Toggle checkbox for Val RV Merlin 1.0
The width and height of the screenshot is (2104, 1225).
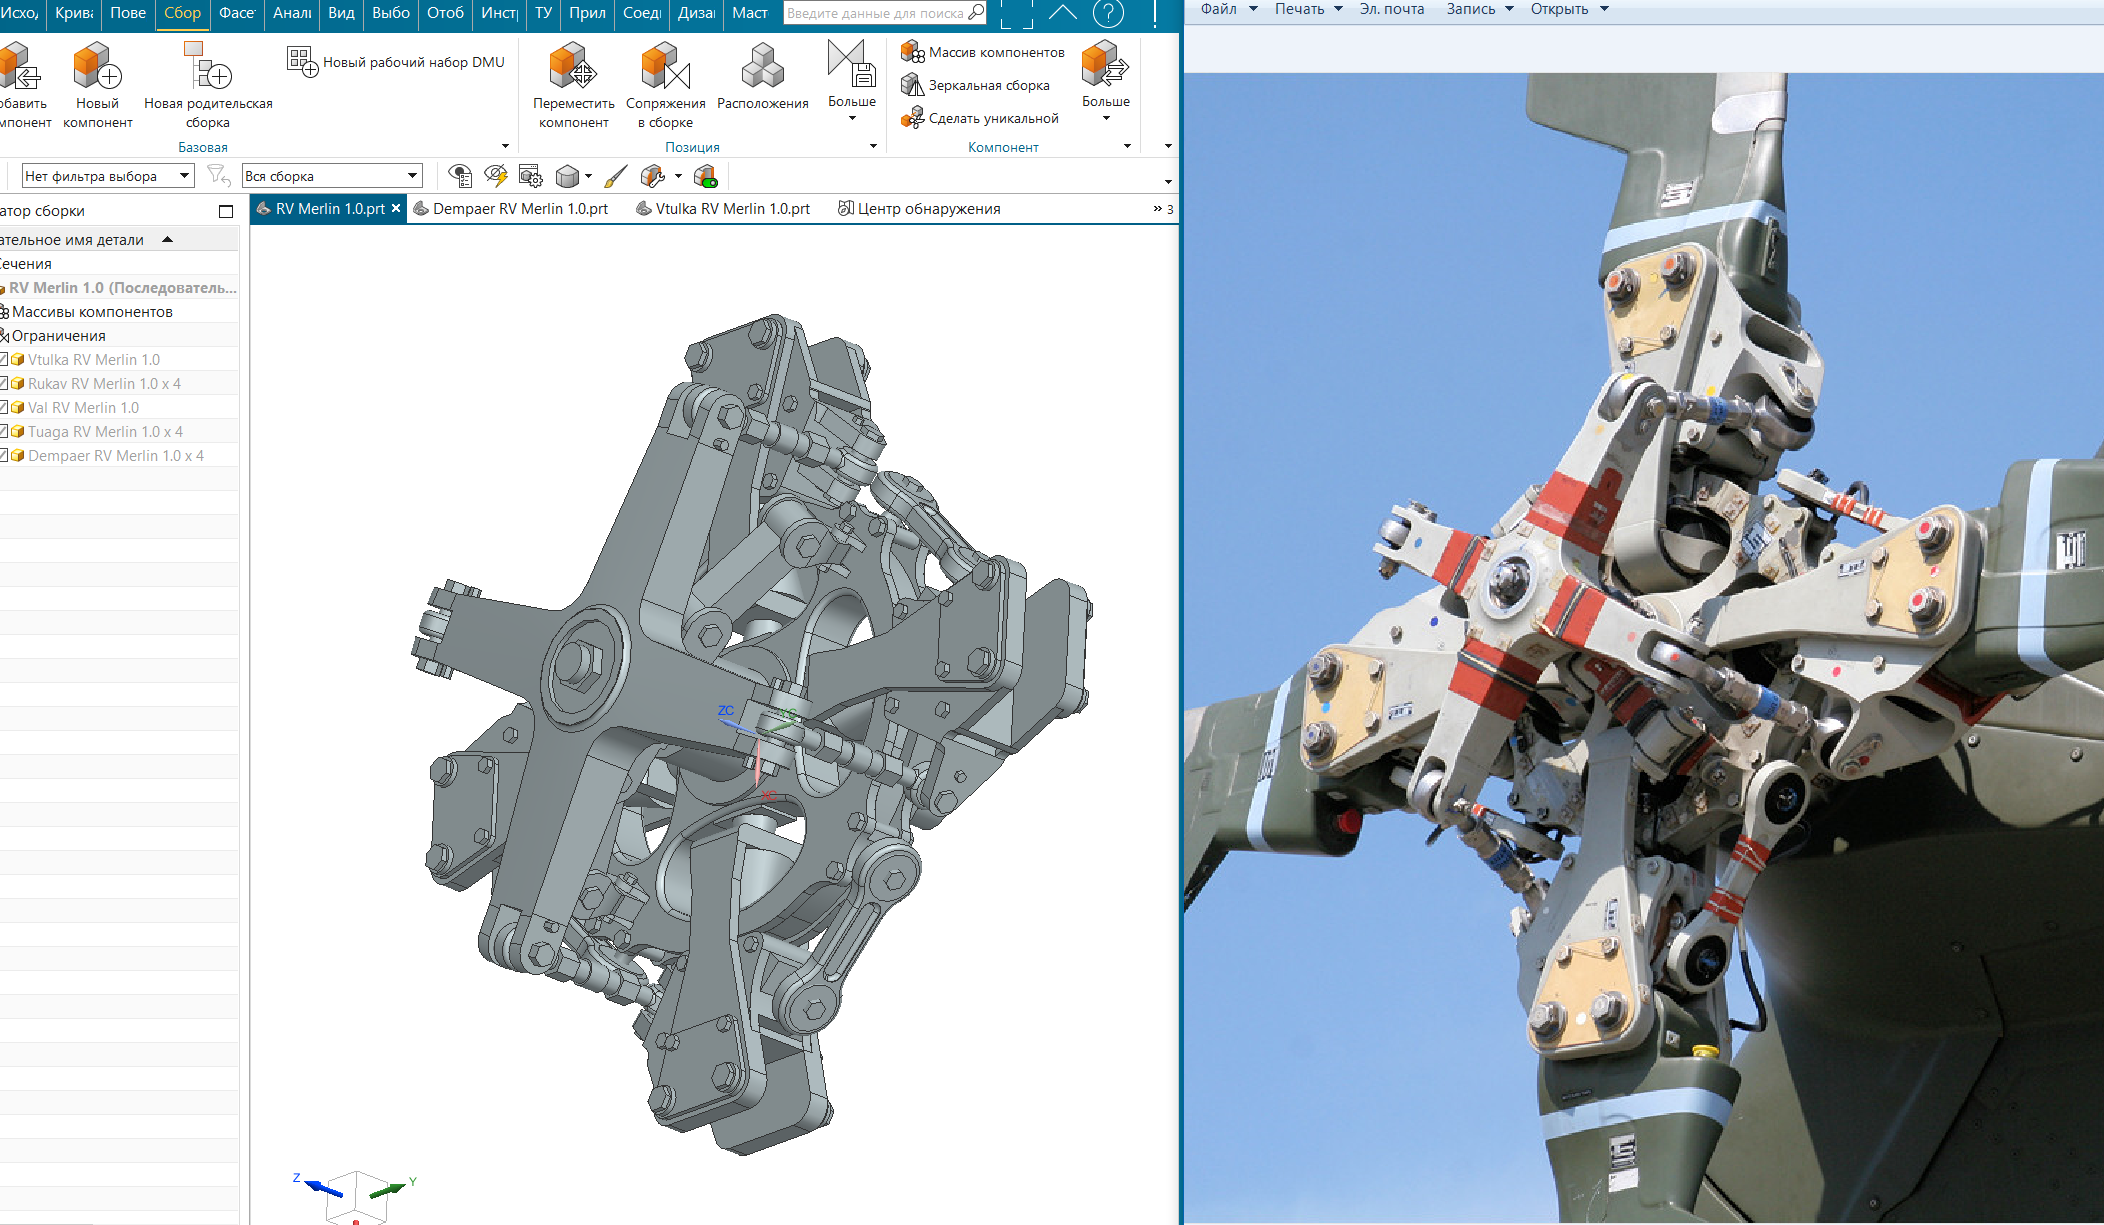point(3,408)
